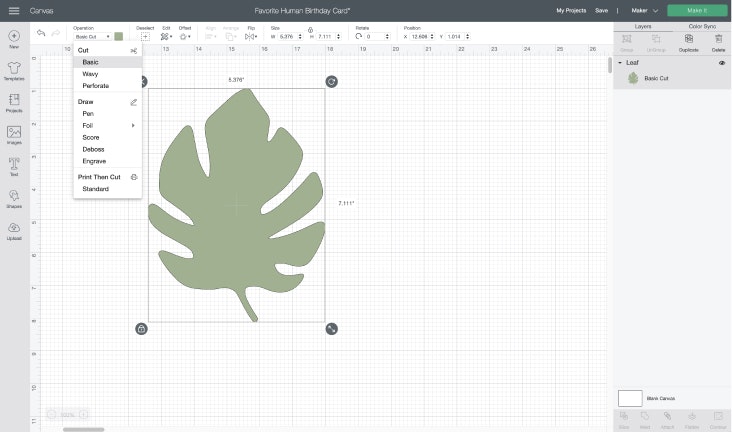Choose Deboss operation
Image resolution: width=732 pixels, height=432 pixels.
click(x=93, y=149)
